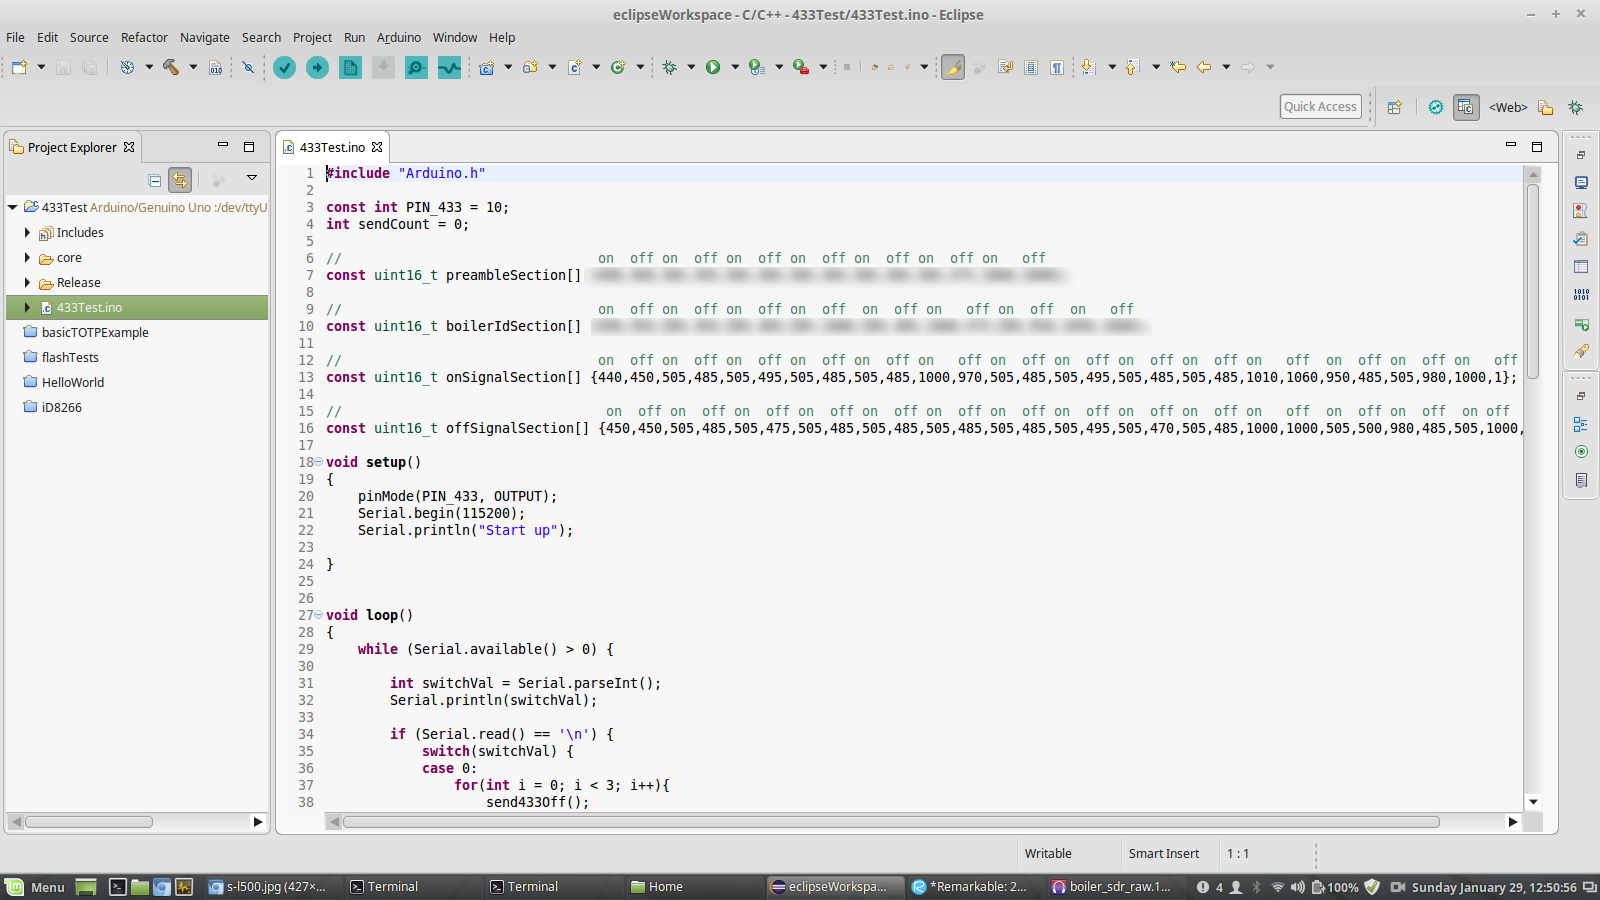Click the Quick Access search field
This screenshot has height=900, width=1600.
pos(1320,107)
